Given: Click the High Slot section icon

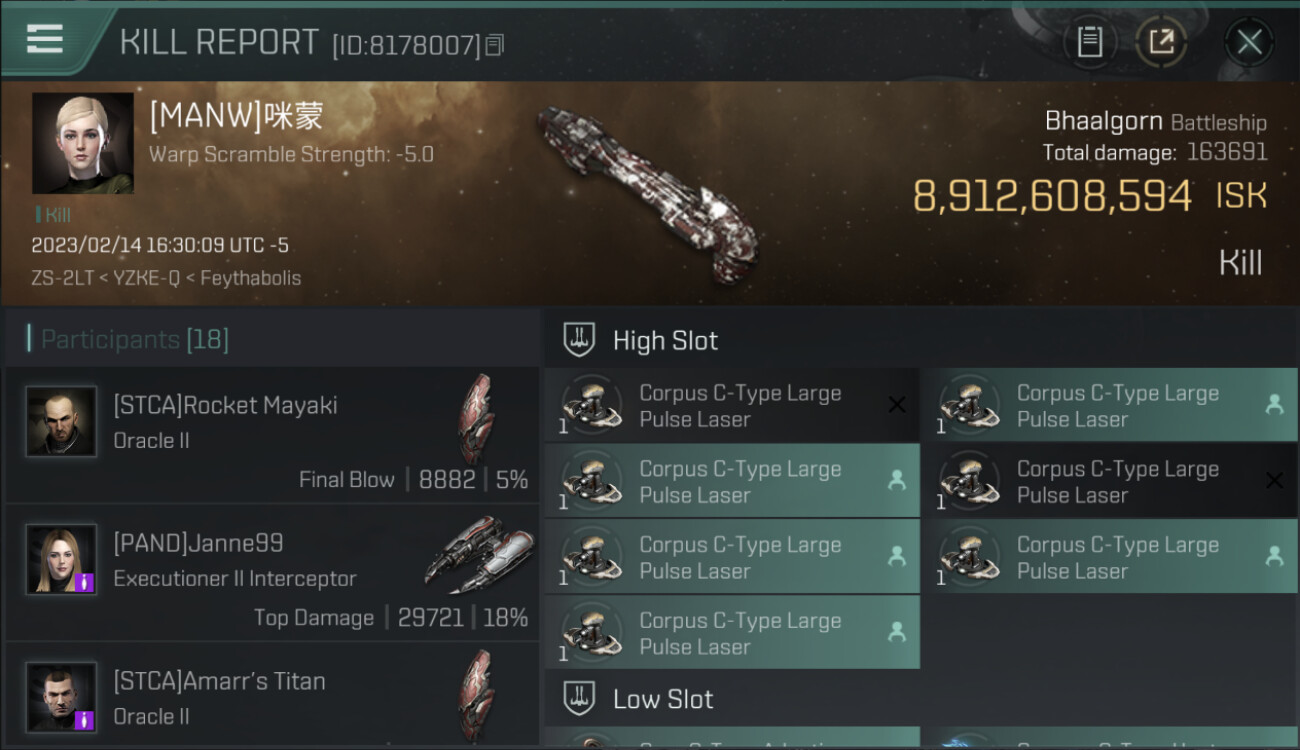Looking at the screenshot, I should (579, 340).
